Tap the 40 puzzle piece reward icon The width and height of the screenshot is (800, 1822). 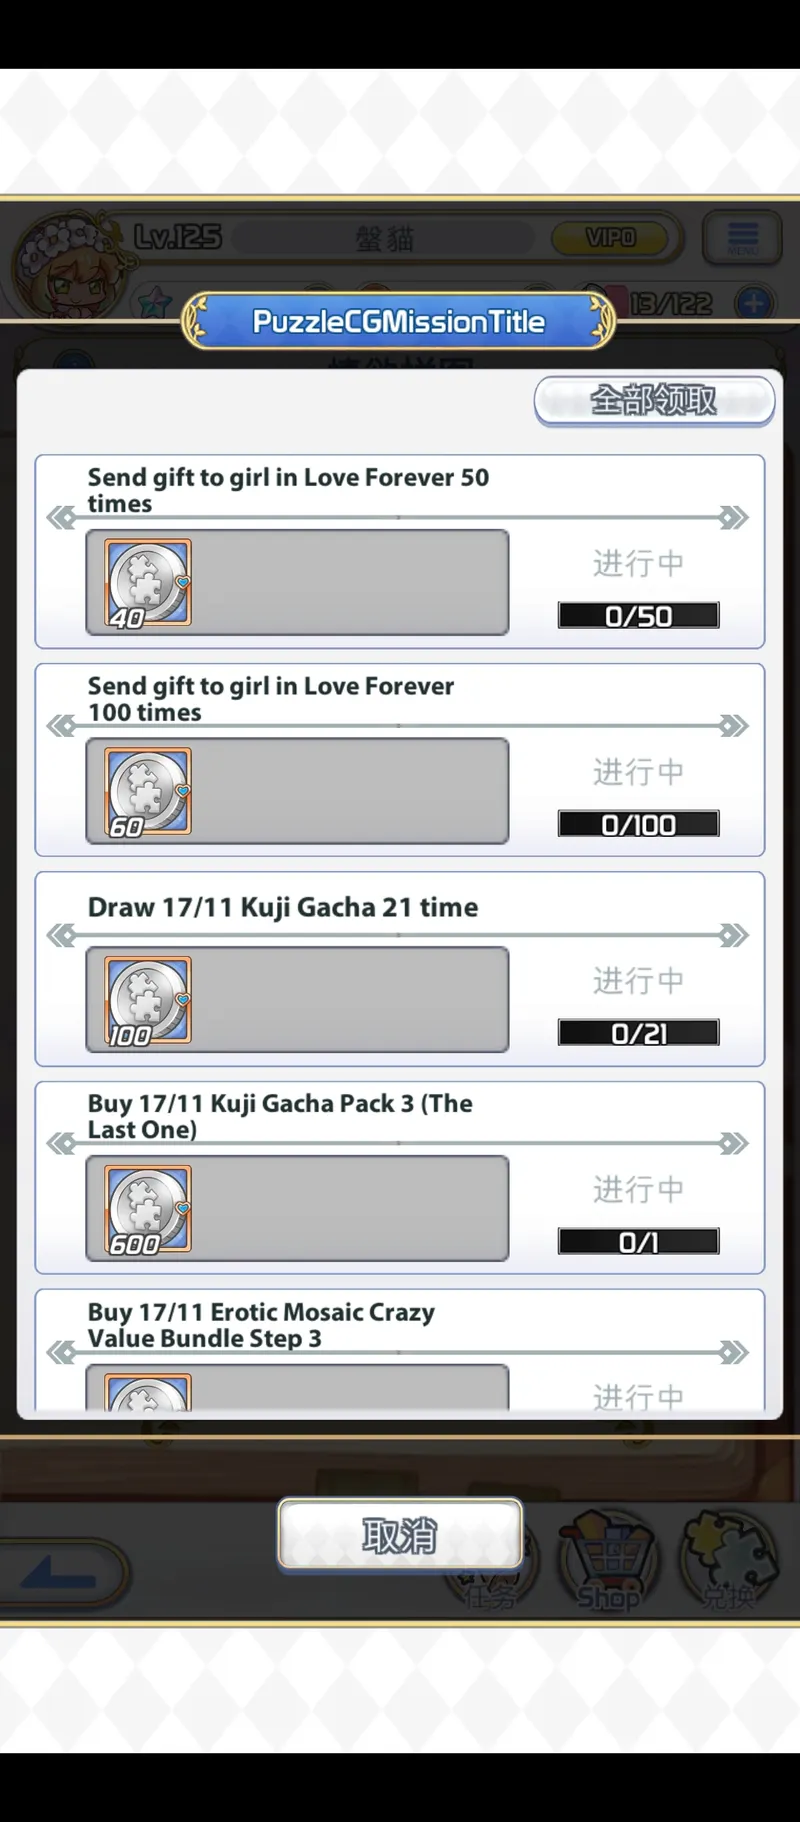(148, 583)
